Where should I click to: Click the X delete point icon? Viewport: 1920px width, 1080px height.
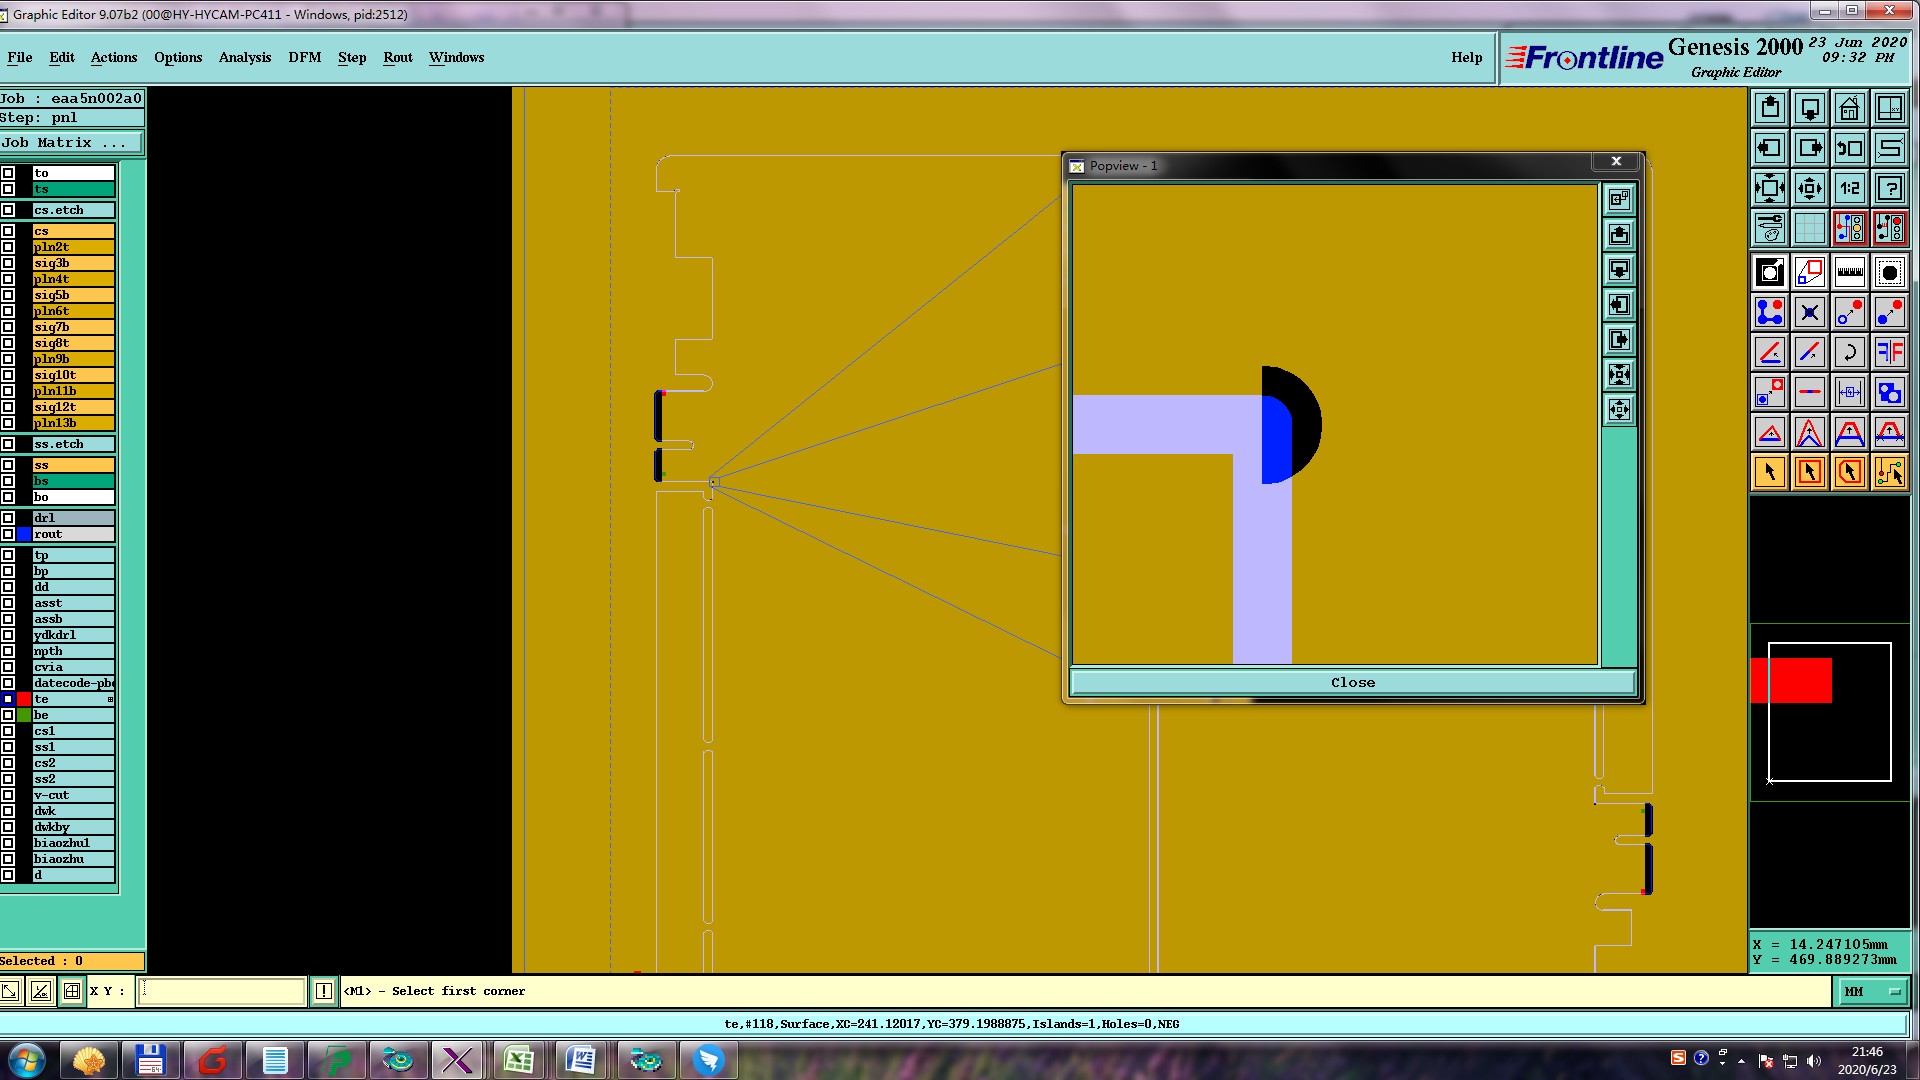pos(1810,312)
